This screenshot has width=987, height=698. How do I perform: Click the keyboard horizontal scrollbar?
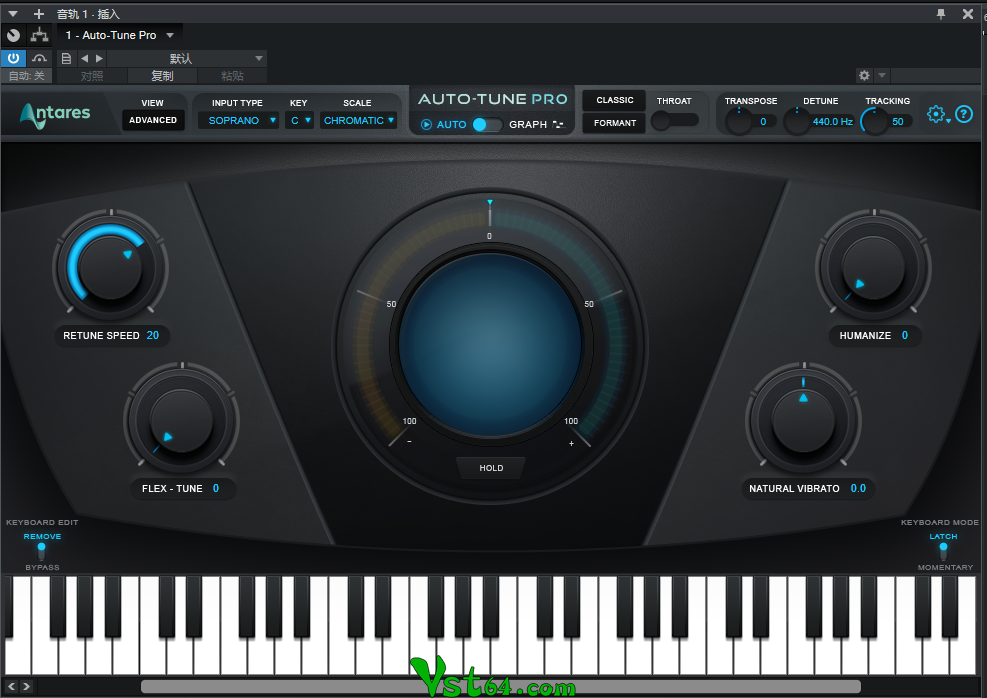click(x=500, y=686)
